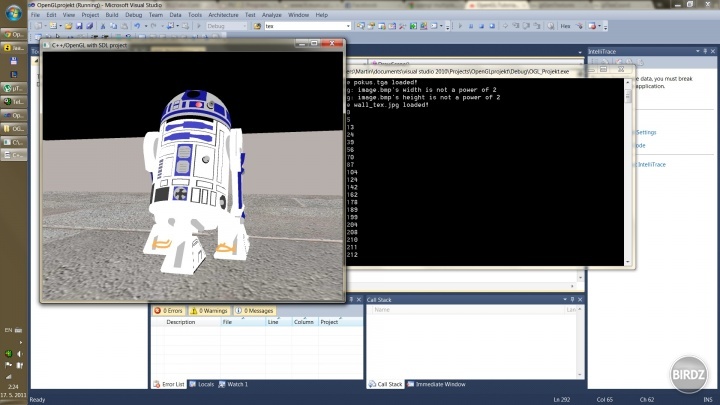Toggle the 0 Messages filter button
The image size is (720, 405).
(x=255, y=311)
